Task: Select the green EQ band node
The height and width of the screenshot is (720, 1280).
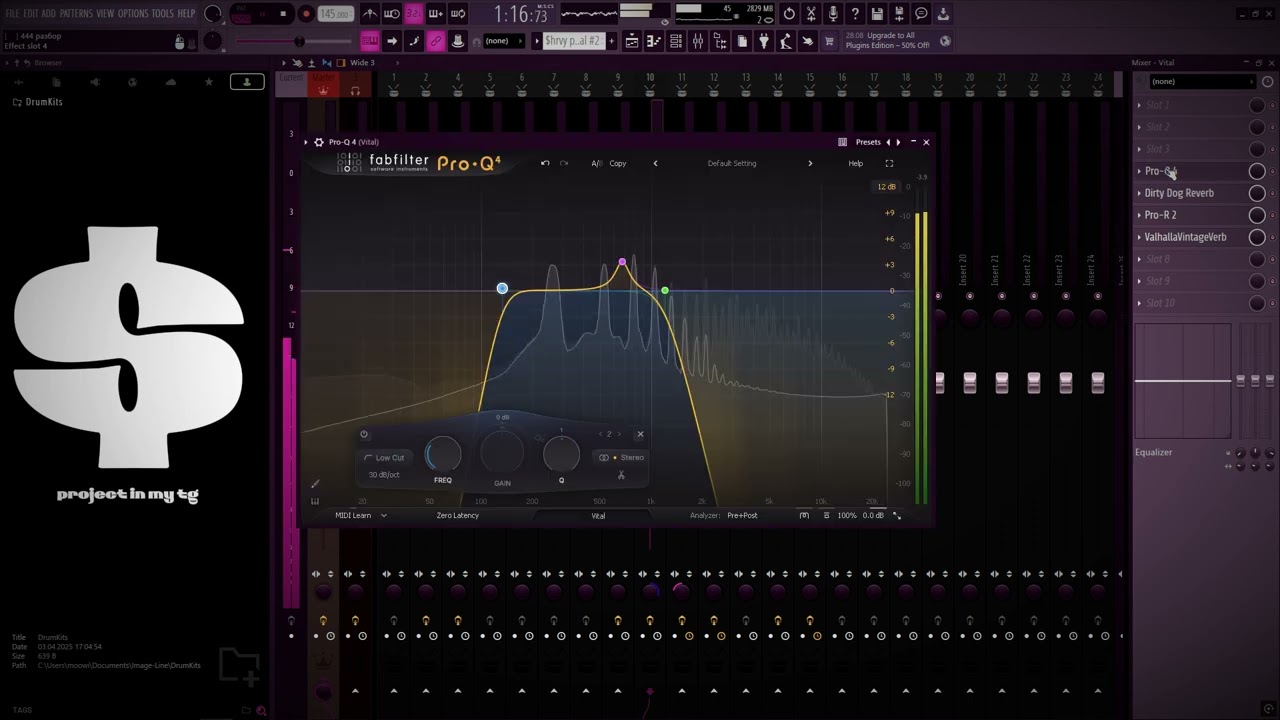Action: click(x=665, y=291)
